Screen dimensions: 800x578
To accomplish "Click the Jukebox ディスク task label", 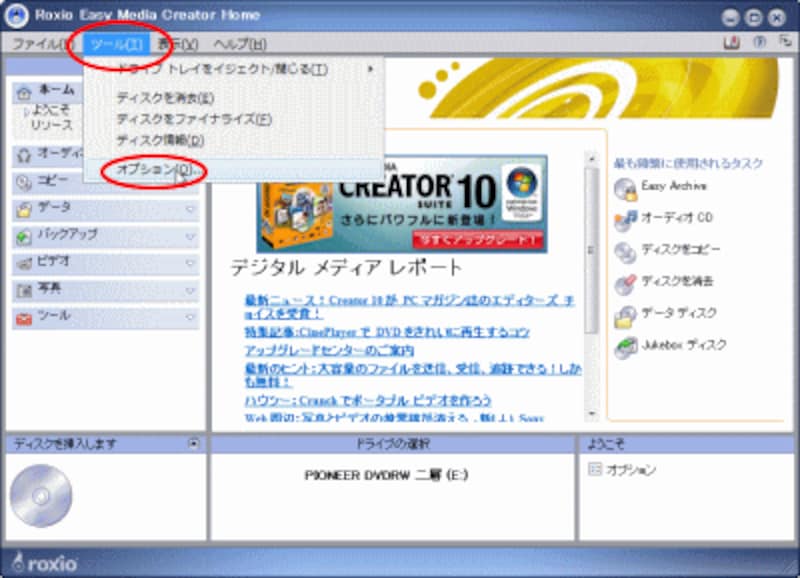I will (x=684, y=345).
